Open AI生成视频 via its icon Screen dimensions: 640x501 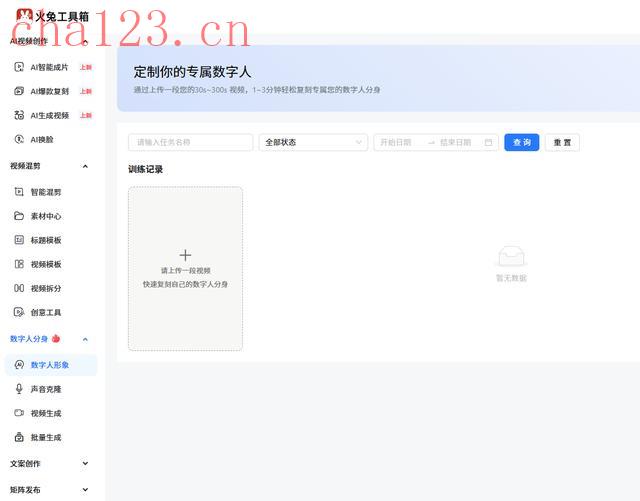pyautogui.click(x=19, y=115)
